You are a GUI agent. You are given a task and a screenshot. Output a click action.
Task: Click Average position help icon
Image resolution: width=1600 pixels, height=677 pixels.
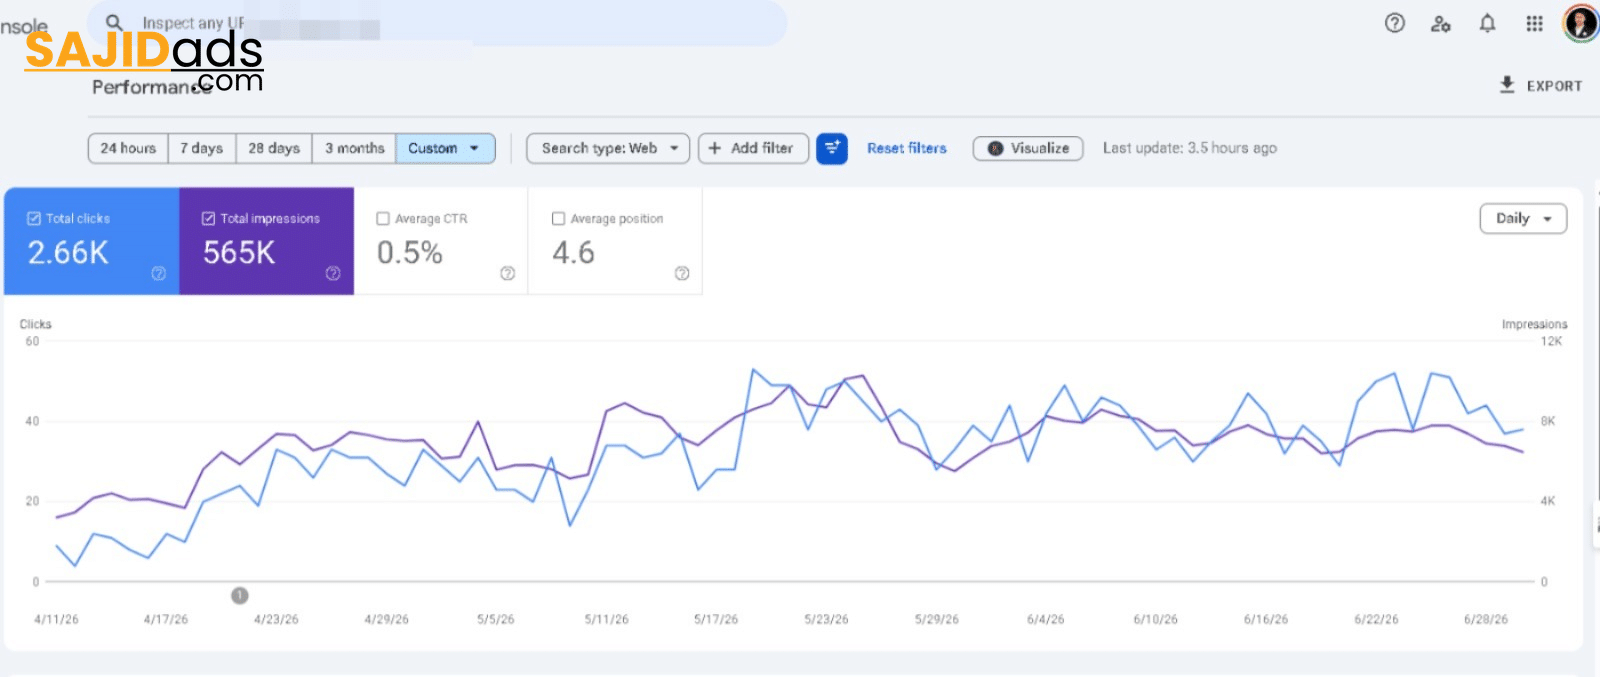coord(682,273)
